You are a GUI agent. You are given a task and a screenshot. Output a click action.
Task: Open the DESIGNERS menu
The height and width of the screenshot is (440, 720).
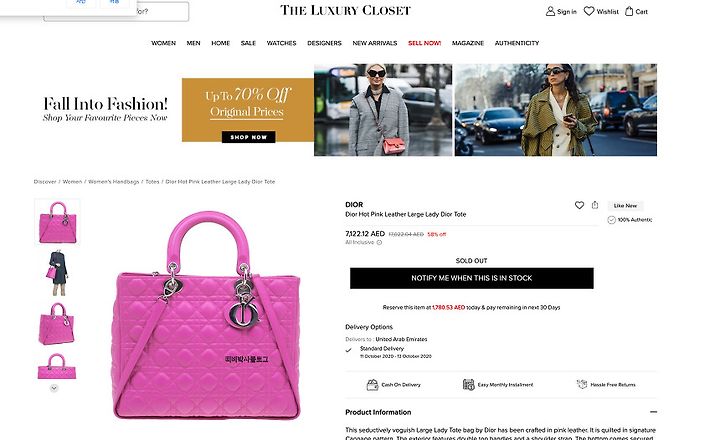coord(324,43)
